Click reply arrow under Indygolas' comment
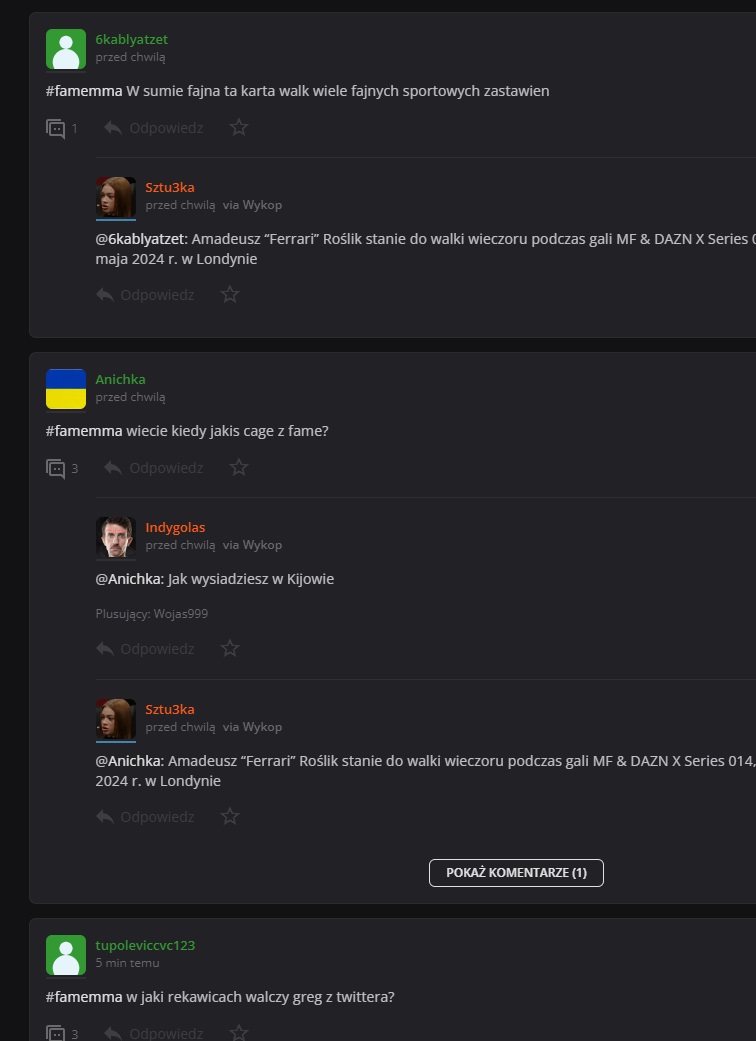This screenshot has width=756, height=1041. pyautogui.click(x=105, y=649)
